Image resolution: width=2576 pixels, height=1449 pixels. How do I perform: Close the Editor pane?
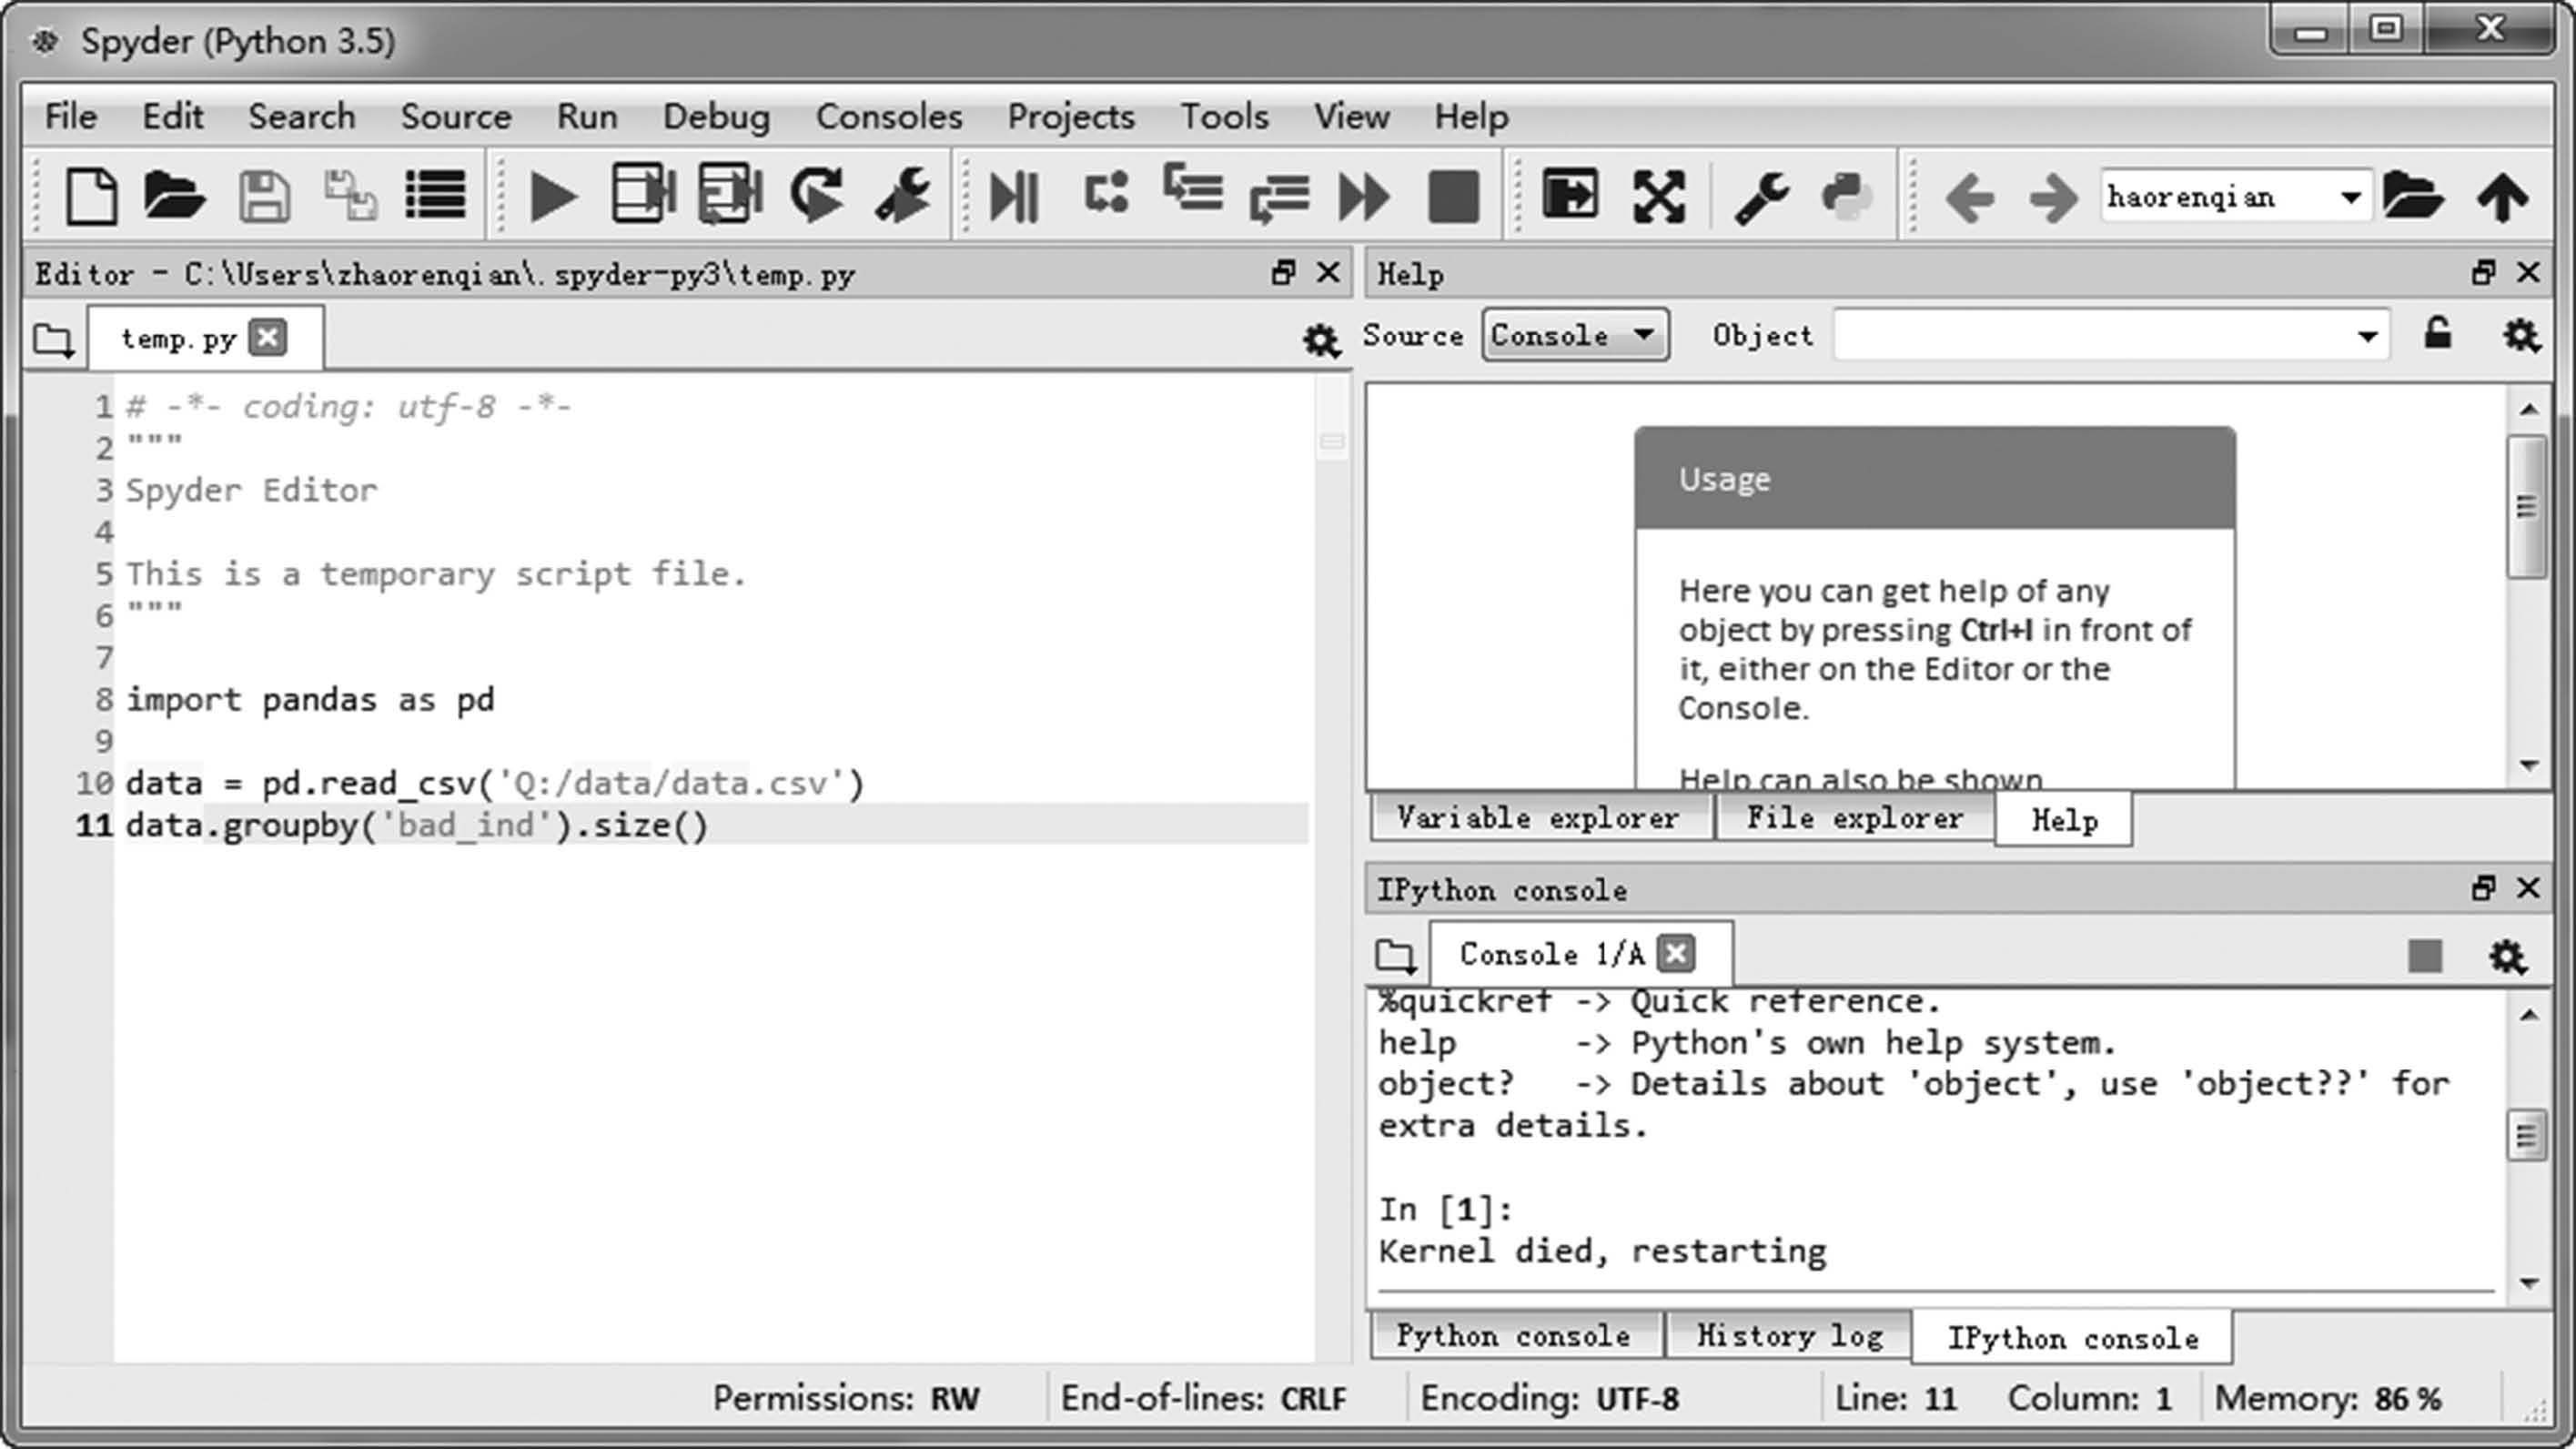click(1328, 272)
